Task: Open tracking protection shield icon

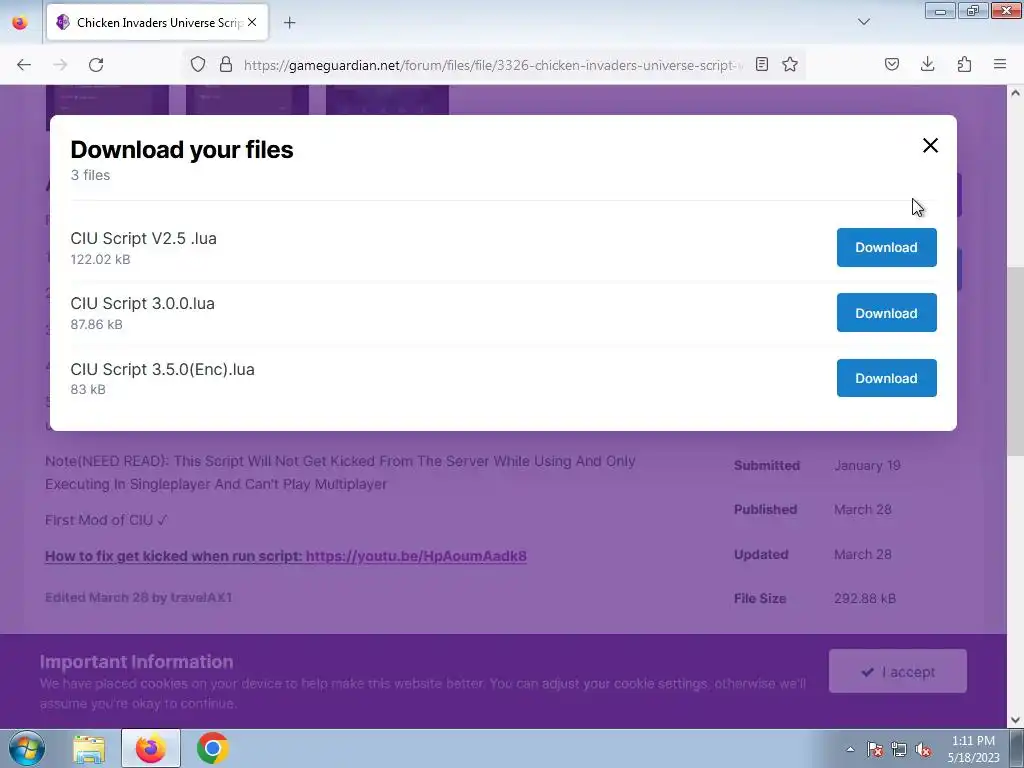Action: click(x=198, y=65)
